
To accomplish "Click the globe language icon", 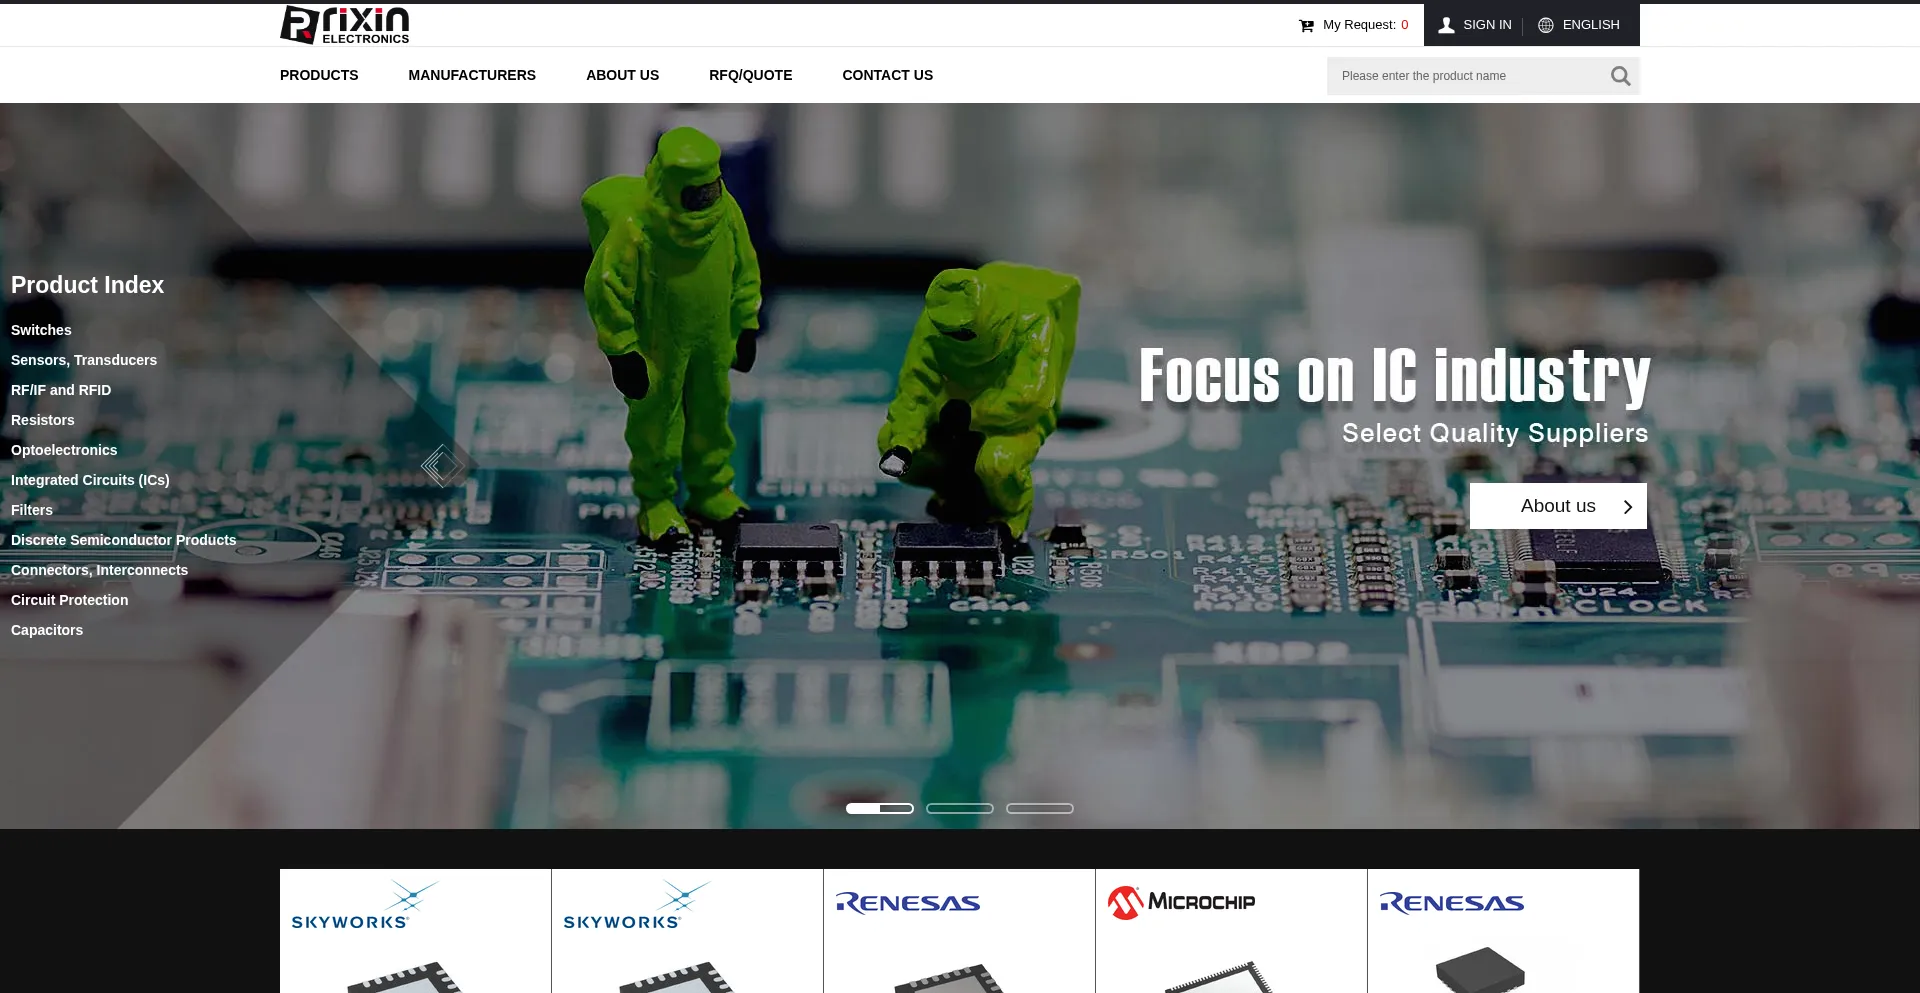I will point(1545,25).
